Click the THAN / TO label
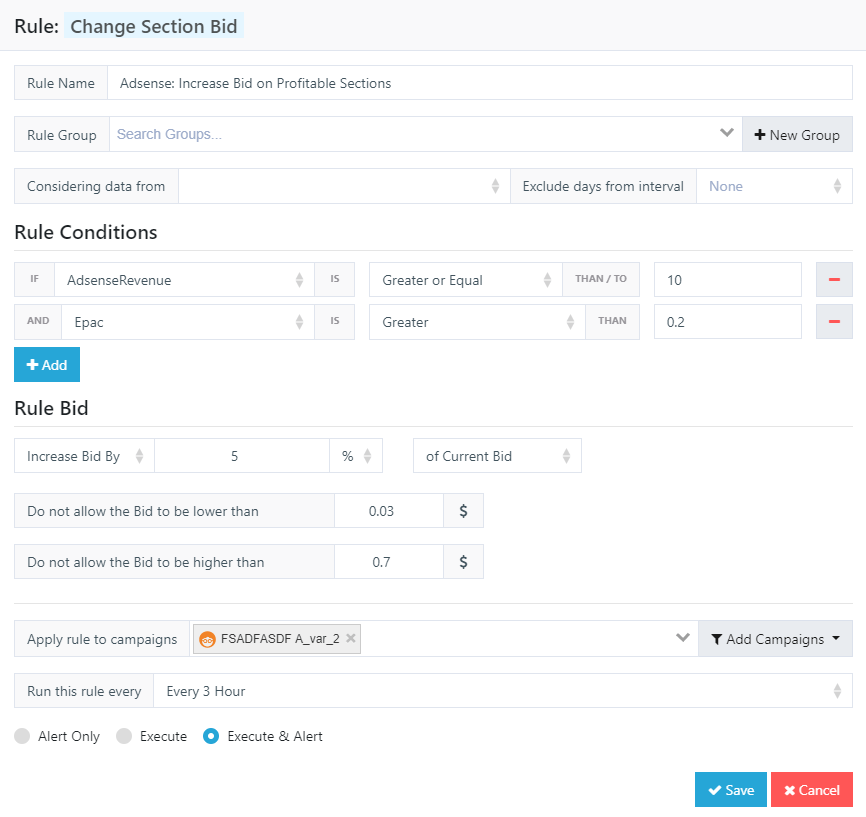 [601, 279]
